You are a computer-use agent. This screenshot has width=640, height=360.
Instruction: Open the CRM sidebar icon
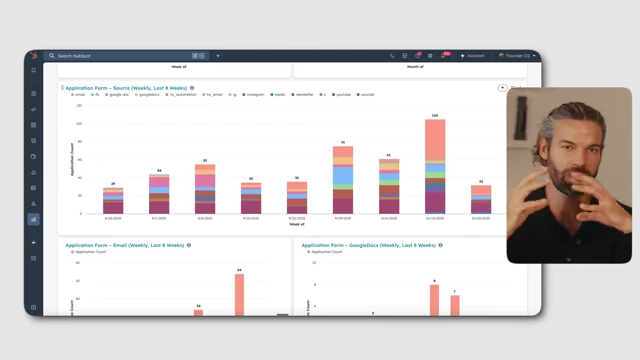tap(33, 93)
